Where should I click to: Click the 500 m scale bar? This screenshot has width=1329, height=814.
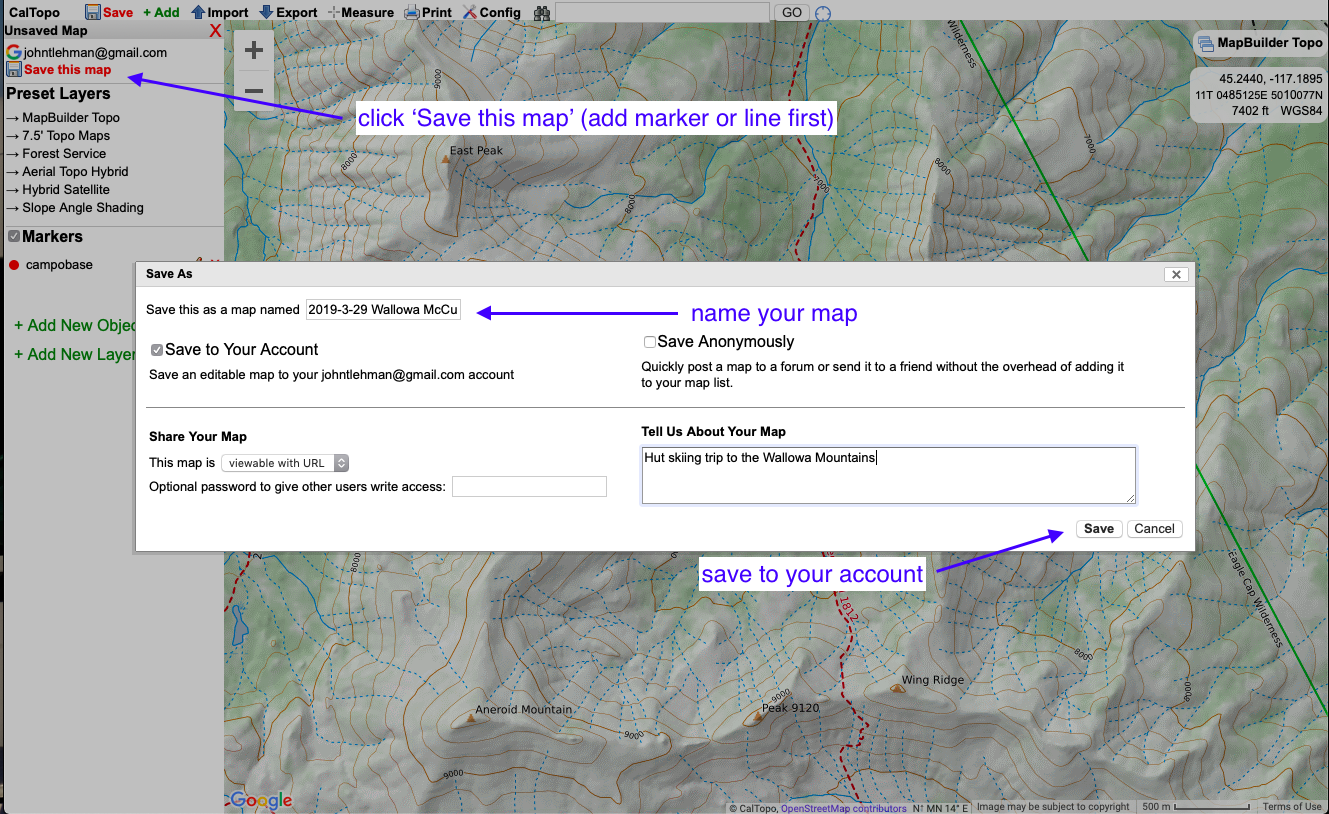tap(1196, 807)
